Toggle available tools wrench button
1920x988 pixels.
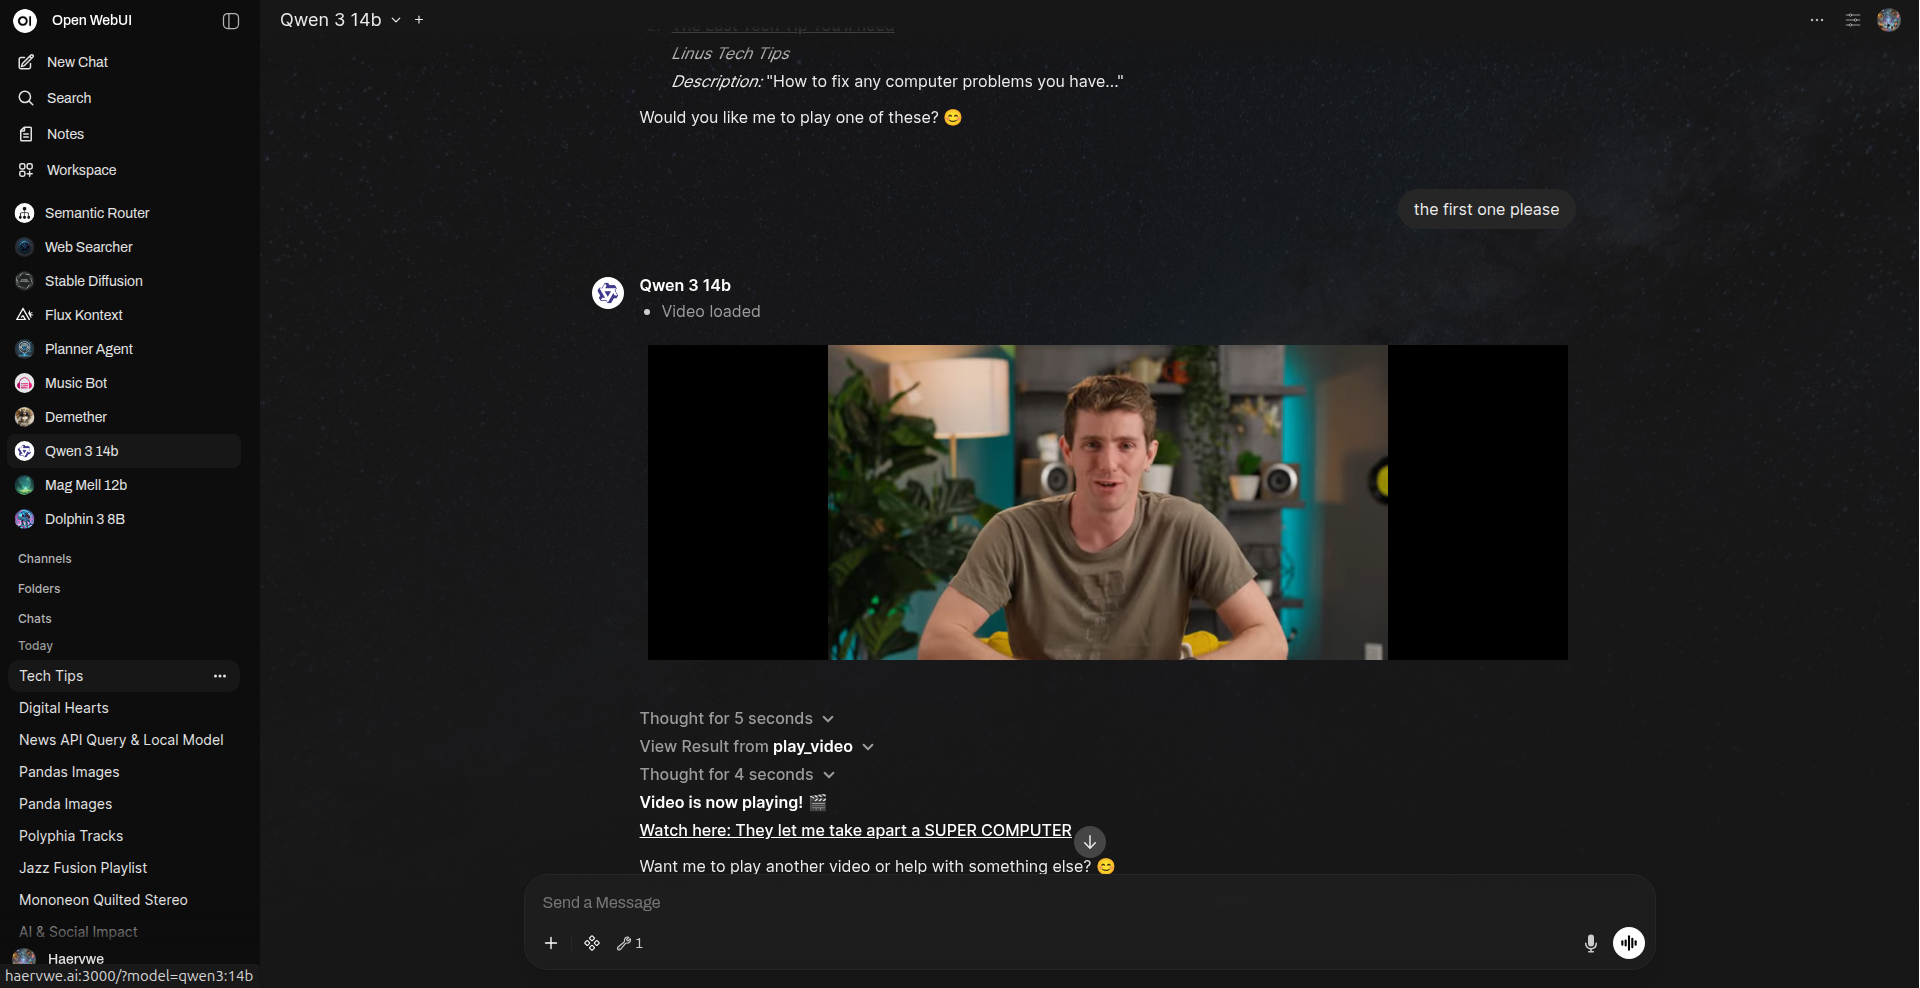(629, 943)
